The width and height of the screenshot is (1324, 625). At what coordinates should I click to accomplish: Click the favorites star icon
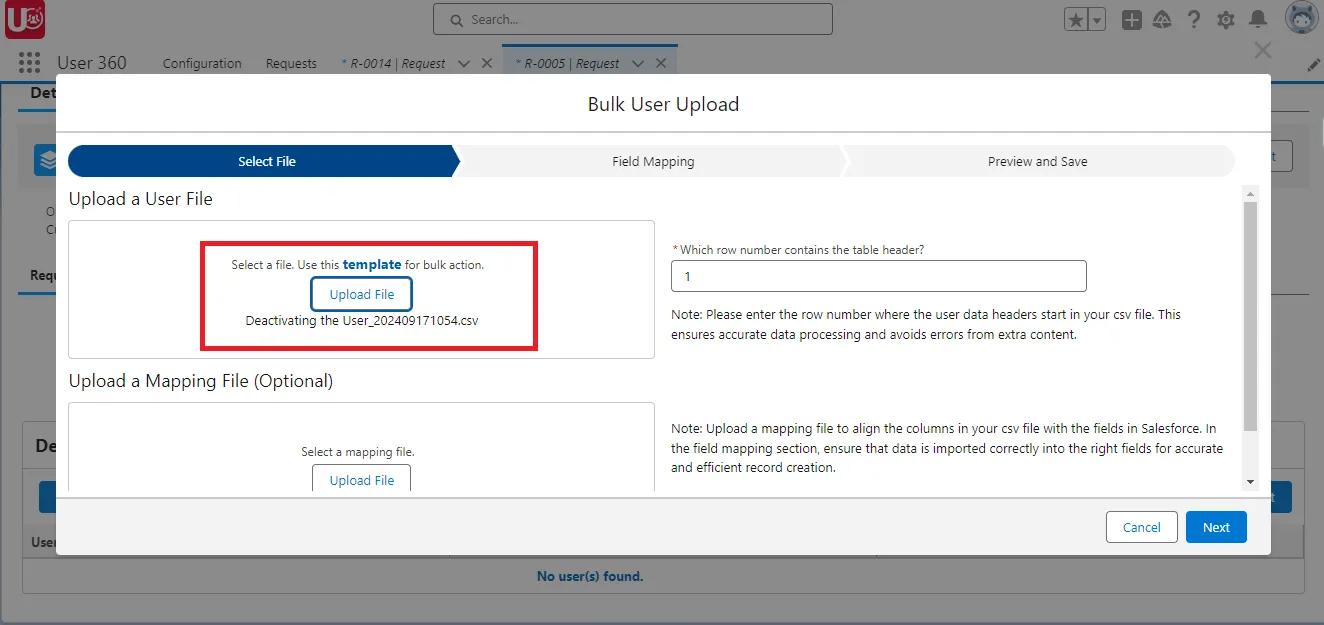coord(1075,19)
